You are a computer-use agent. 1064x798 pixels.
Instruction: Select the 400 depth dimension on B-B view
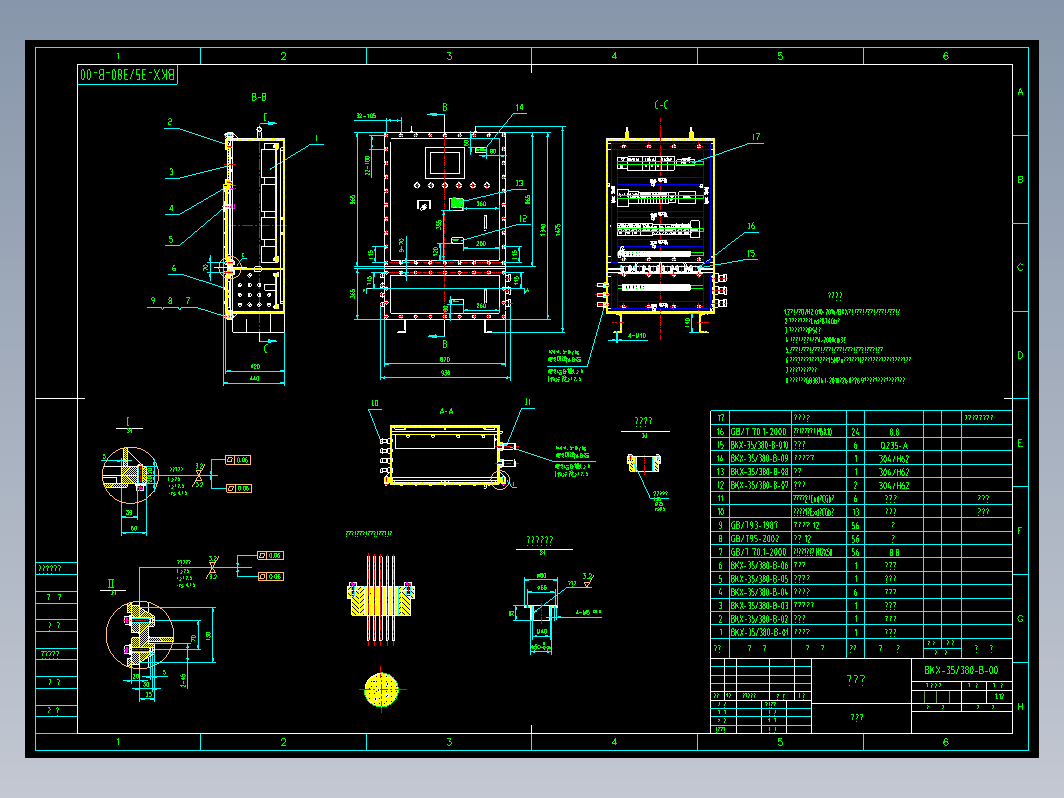pos(255,366)
